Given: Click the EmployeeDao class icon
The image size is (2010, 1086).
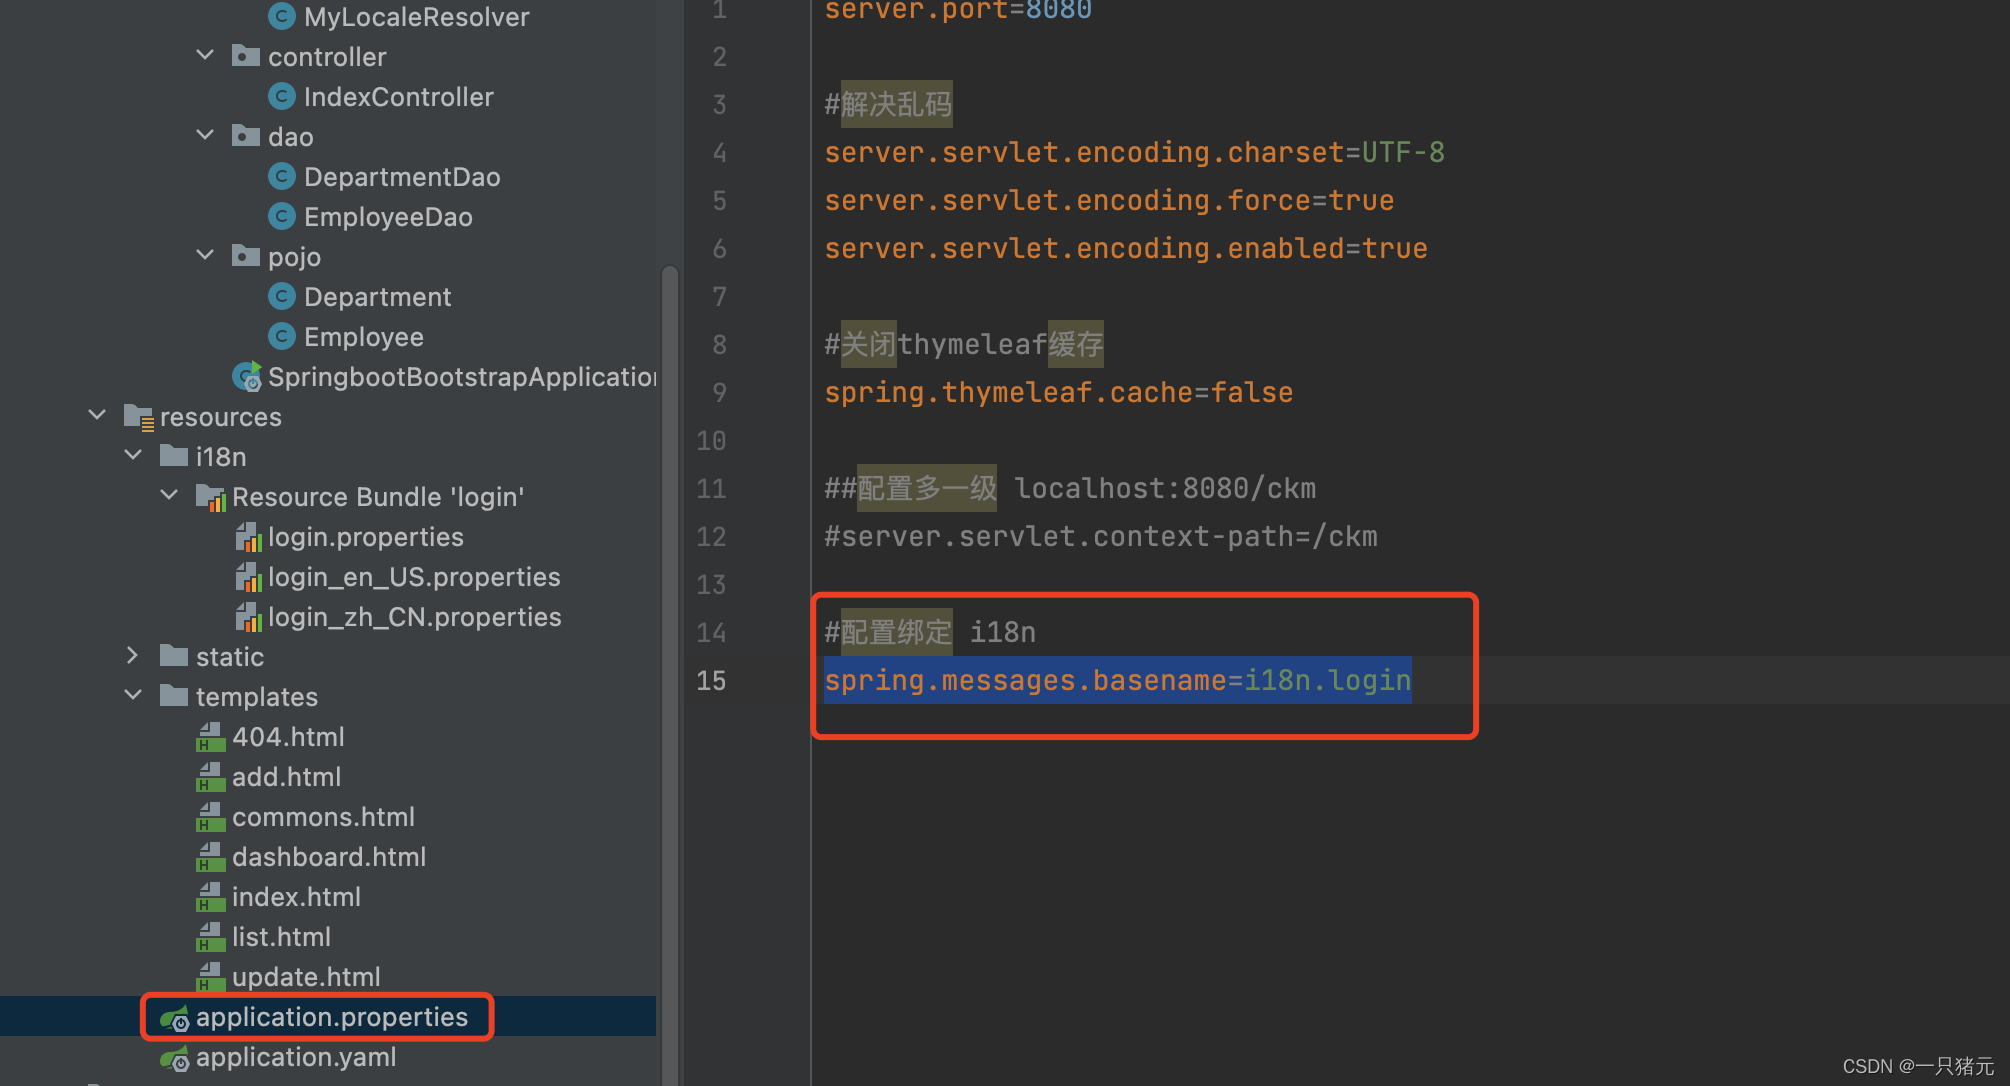Looking at the screenshot, I should (x=282, y=217).
